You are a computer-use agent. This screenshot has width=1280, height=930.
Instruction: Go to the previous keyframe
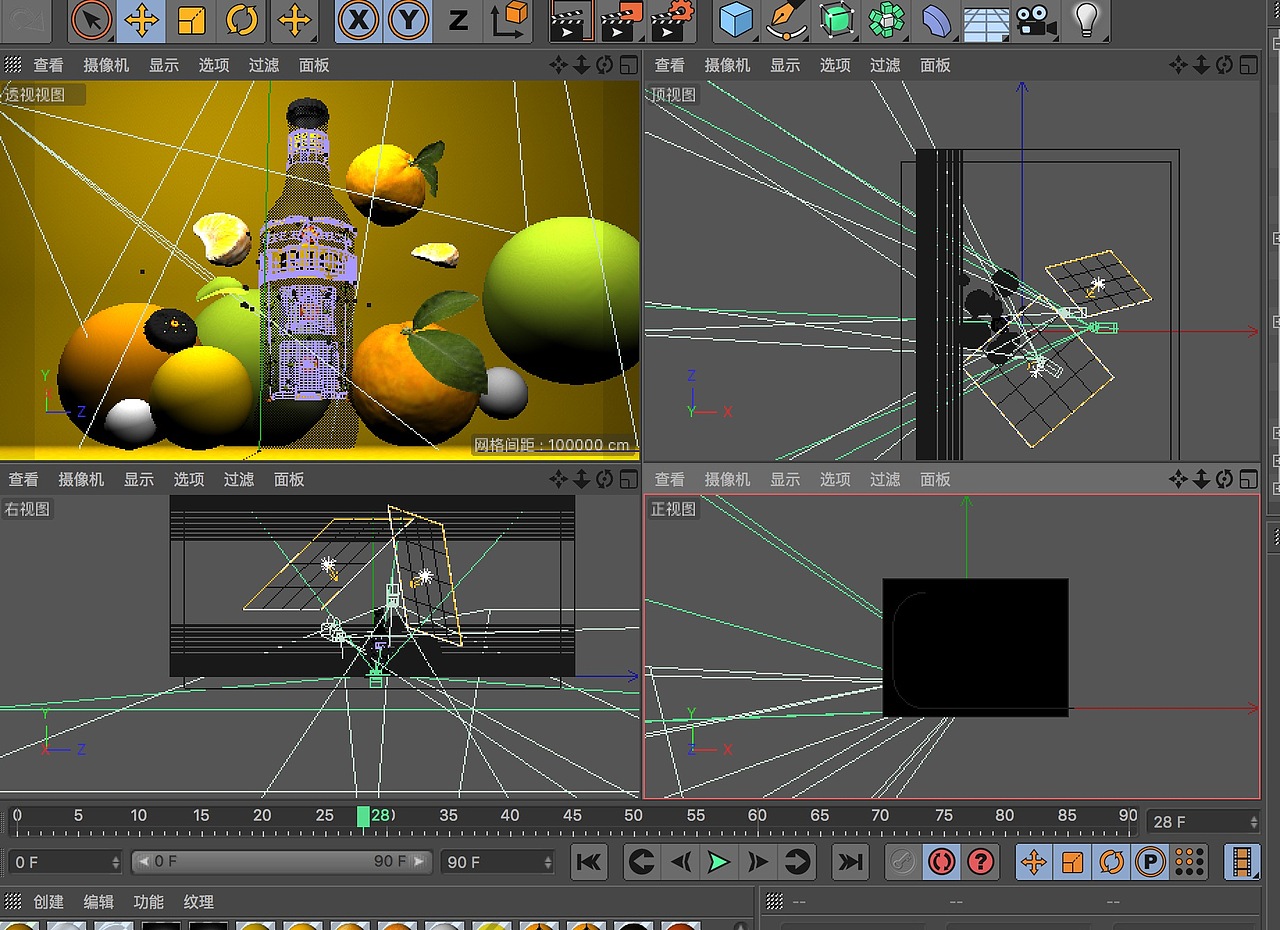(x=642, y=861)
